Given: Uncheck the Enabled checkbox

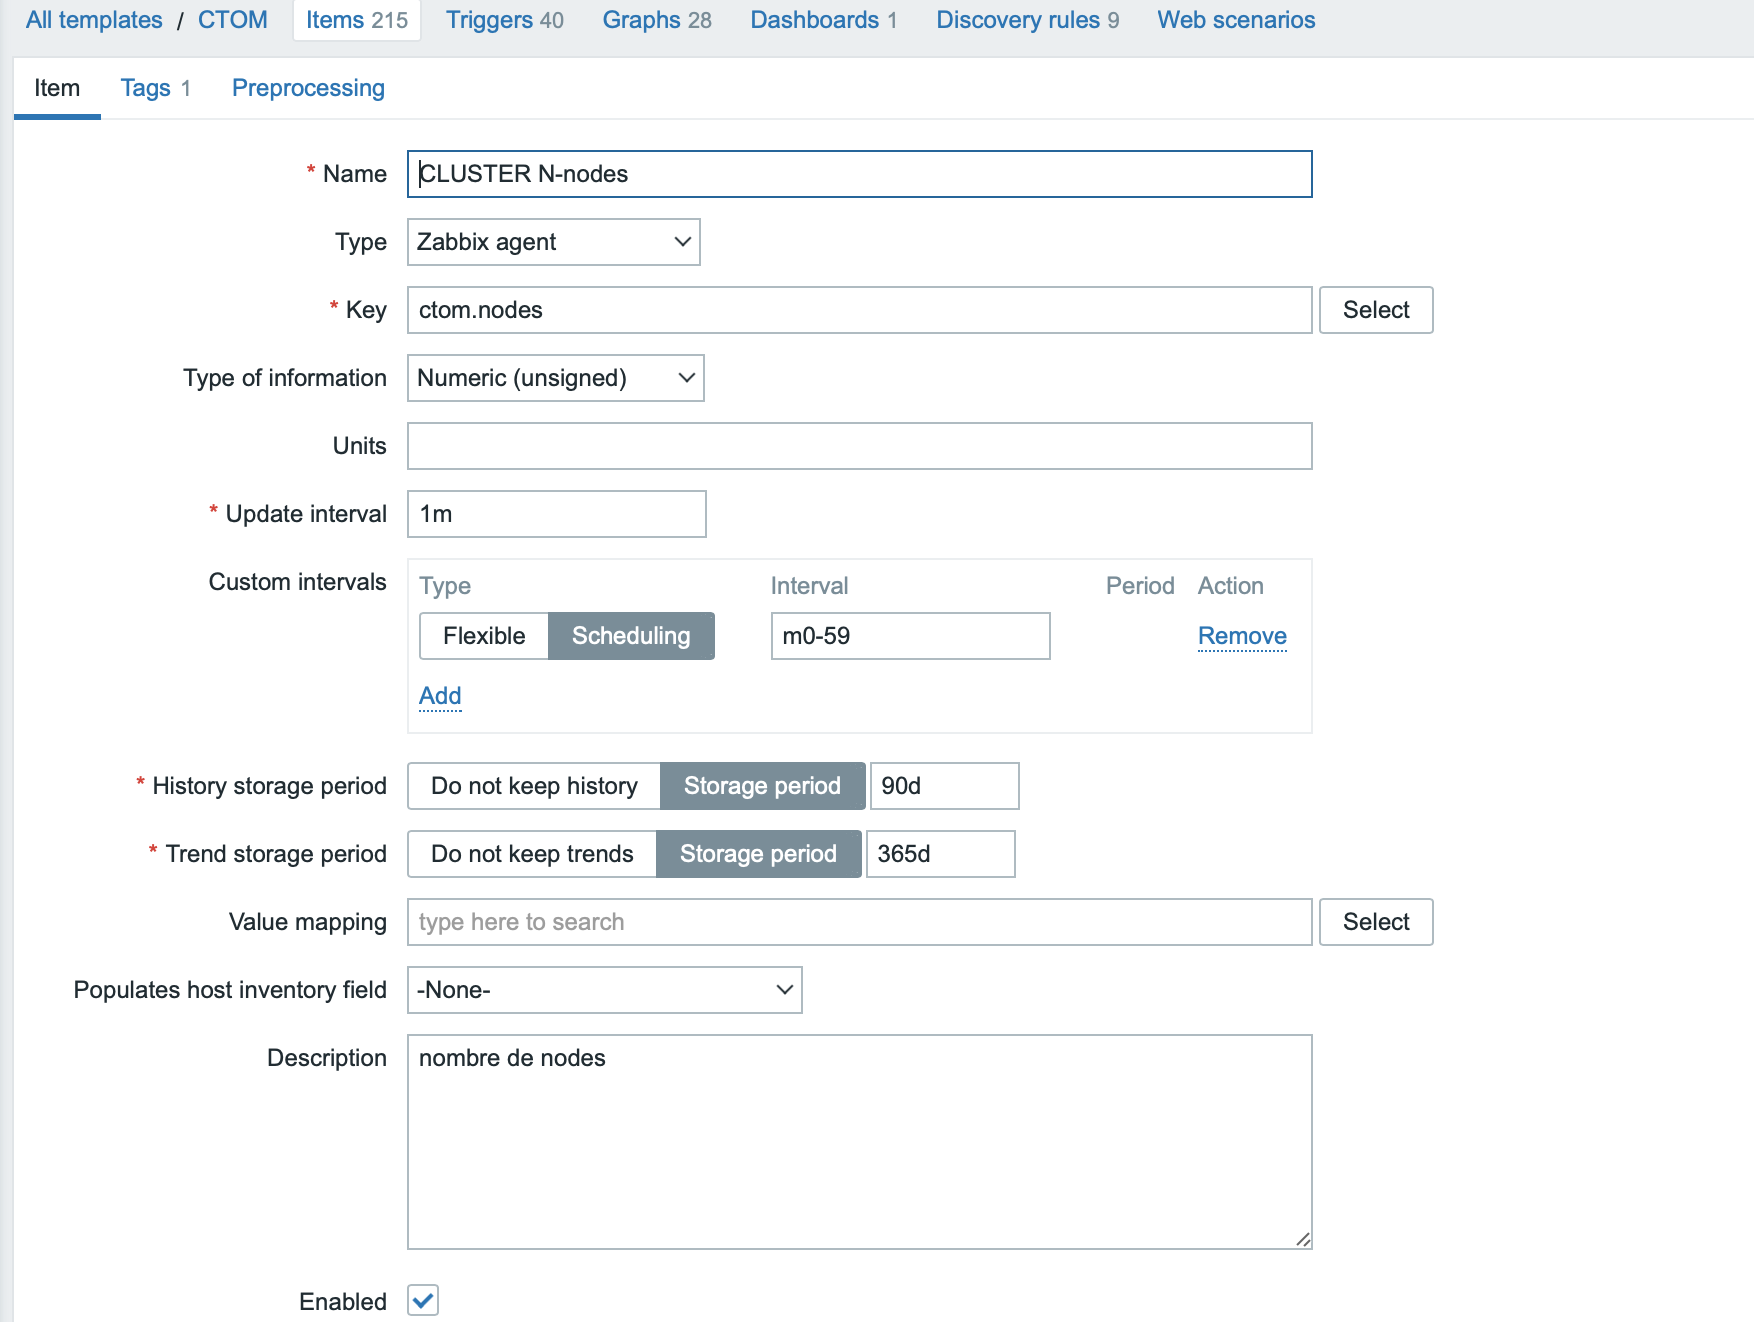Looking at the screenshot, I should tap(423, 1300).
